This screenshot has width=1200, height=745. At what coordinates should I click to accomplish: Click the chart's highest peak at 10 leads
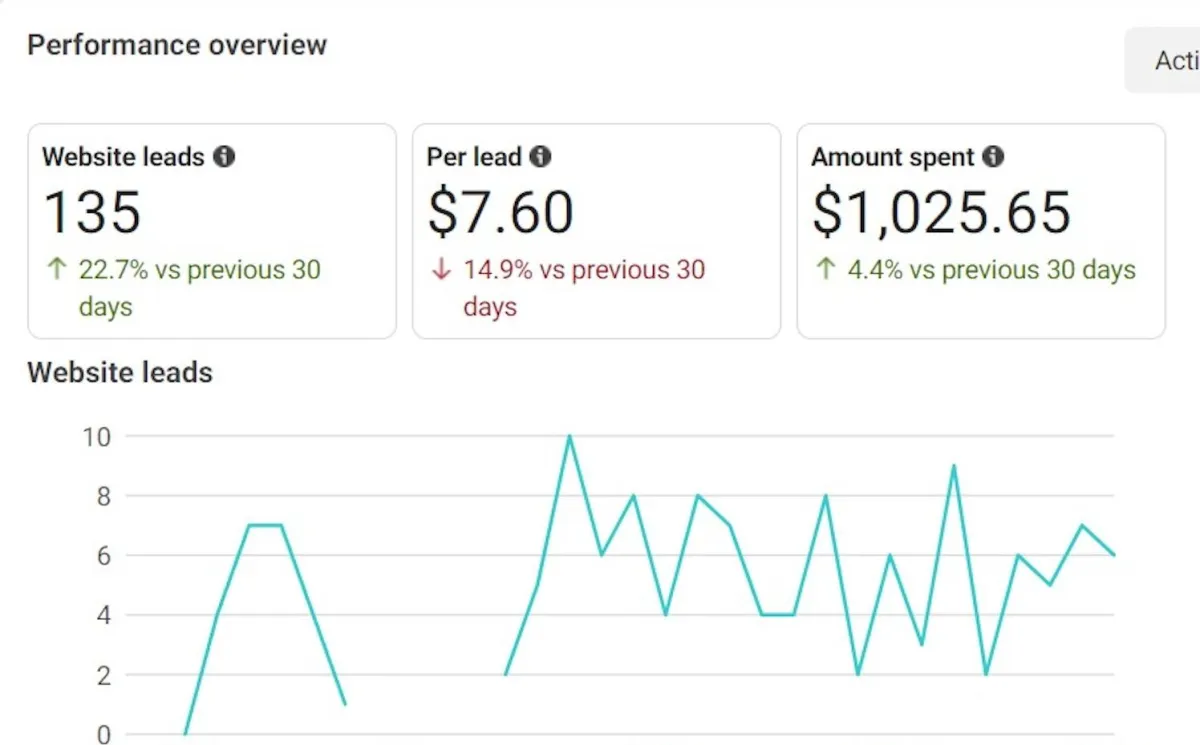click(569, 436)
